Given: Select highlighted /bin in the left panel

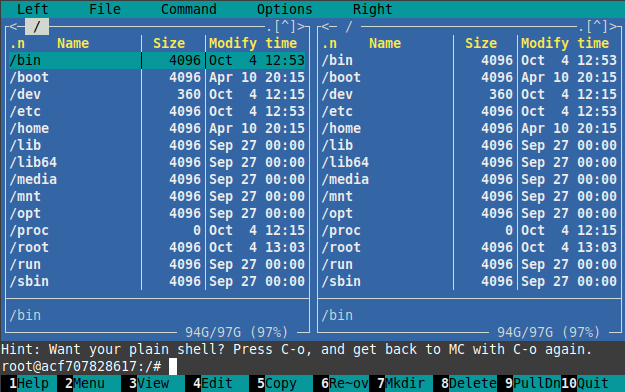Looking at the screenshot, I should [157, 60].
